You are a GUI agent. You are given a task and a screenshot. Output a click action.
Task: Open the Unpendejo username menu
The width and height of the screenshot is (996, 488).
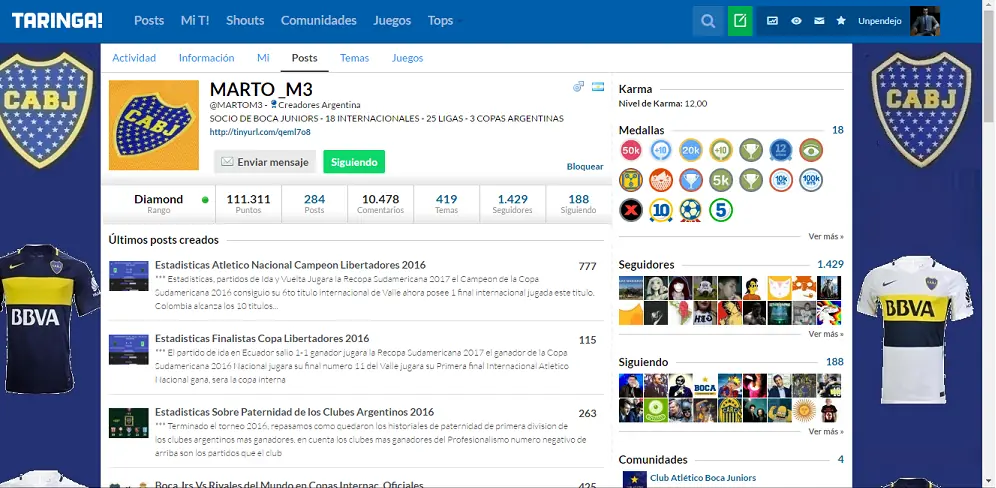coord(880,21)
